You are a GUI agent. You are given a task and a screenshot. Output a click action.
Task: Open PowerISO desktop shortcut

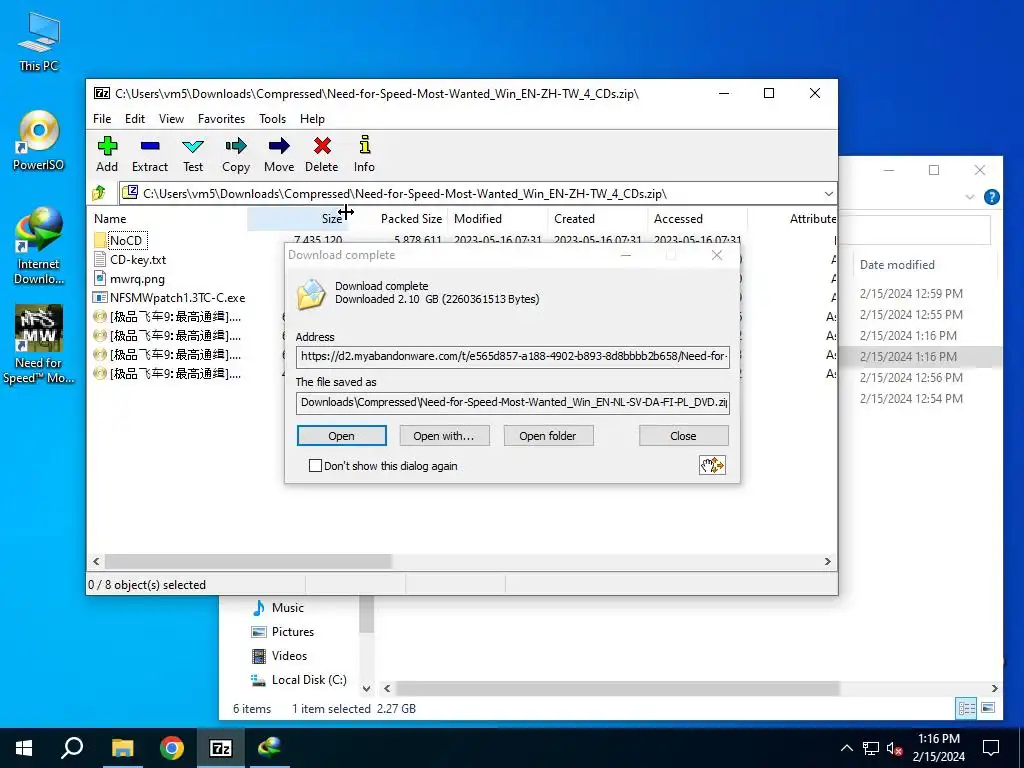tap(39, 140)
